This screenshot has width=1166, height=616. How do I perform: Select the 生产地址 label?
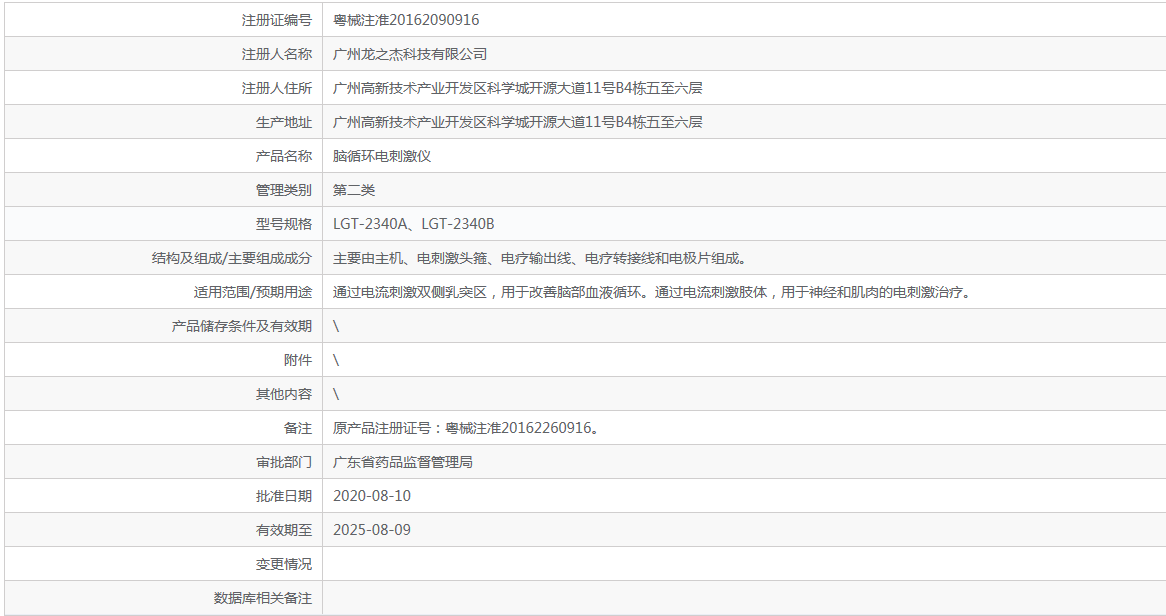coord(284,122)
